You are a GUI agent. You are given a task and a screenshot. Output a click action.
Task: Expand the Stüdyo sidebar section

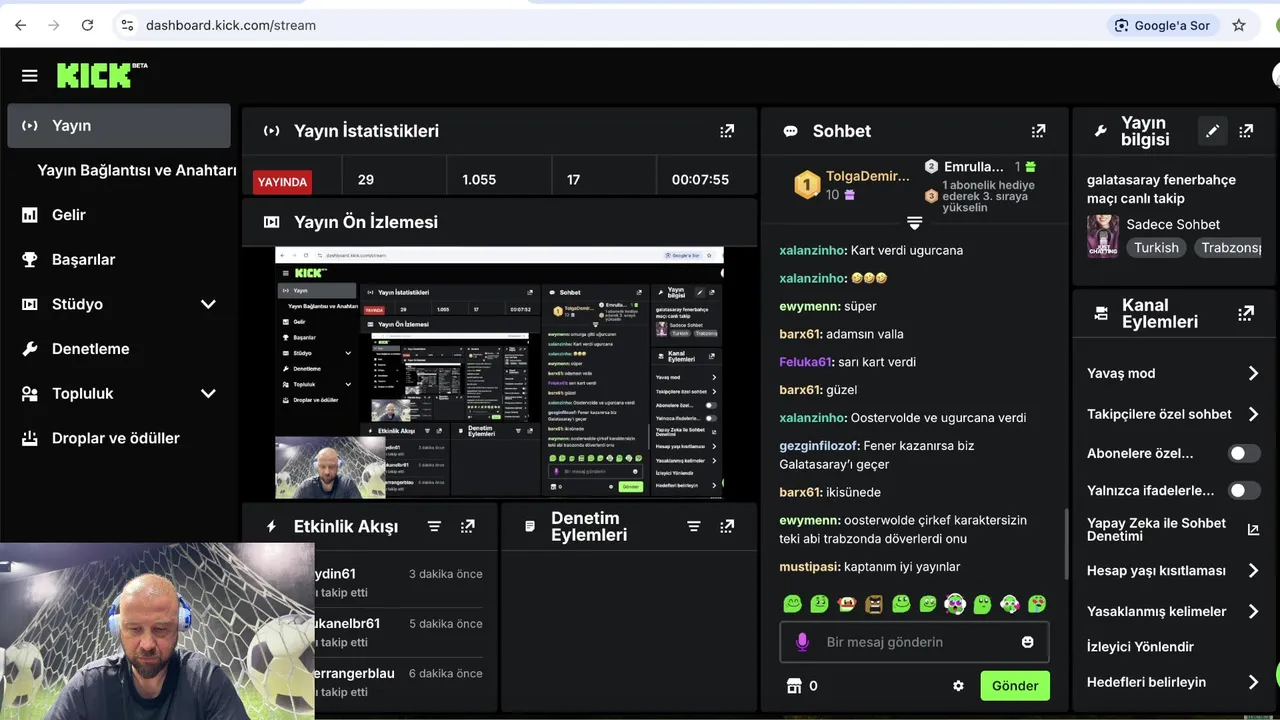coord(208,304)
